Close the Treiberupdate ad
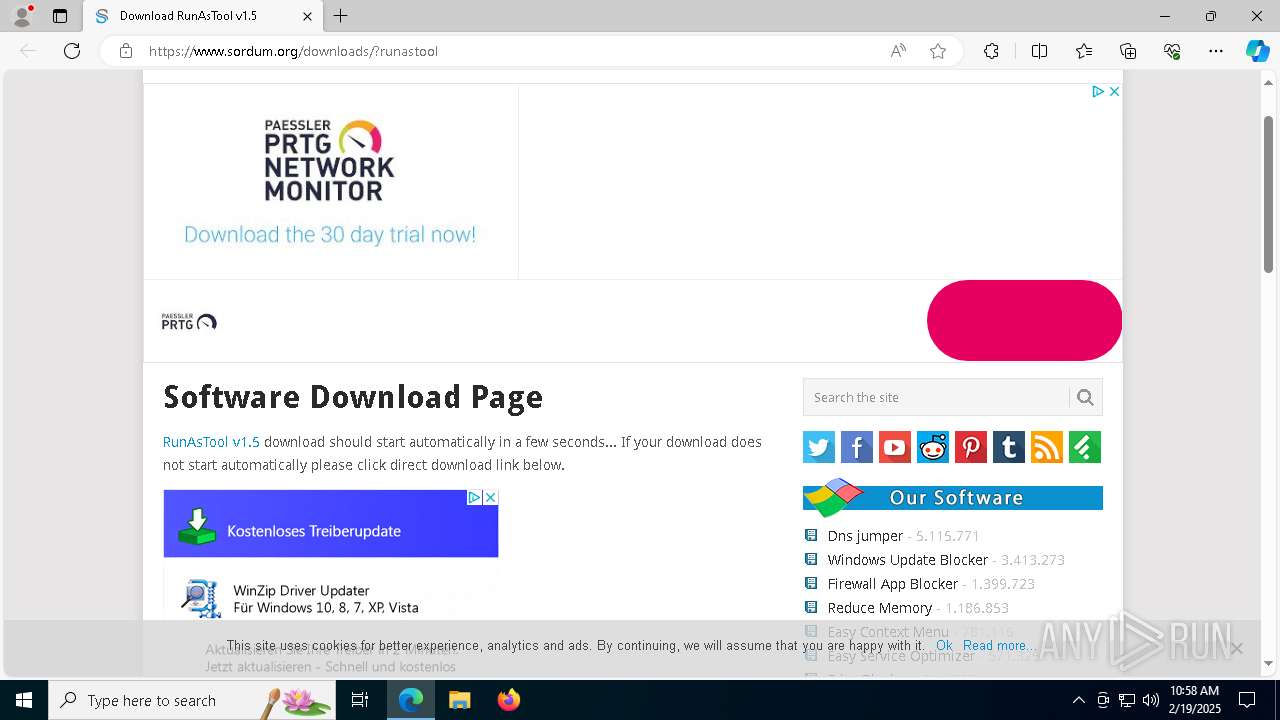The height and width of the screenshot is (720, 1280). tap(490, 497)
